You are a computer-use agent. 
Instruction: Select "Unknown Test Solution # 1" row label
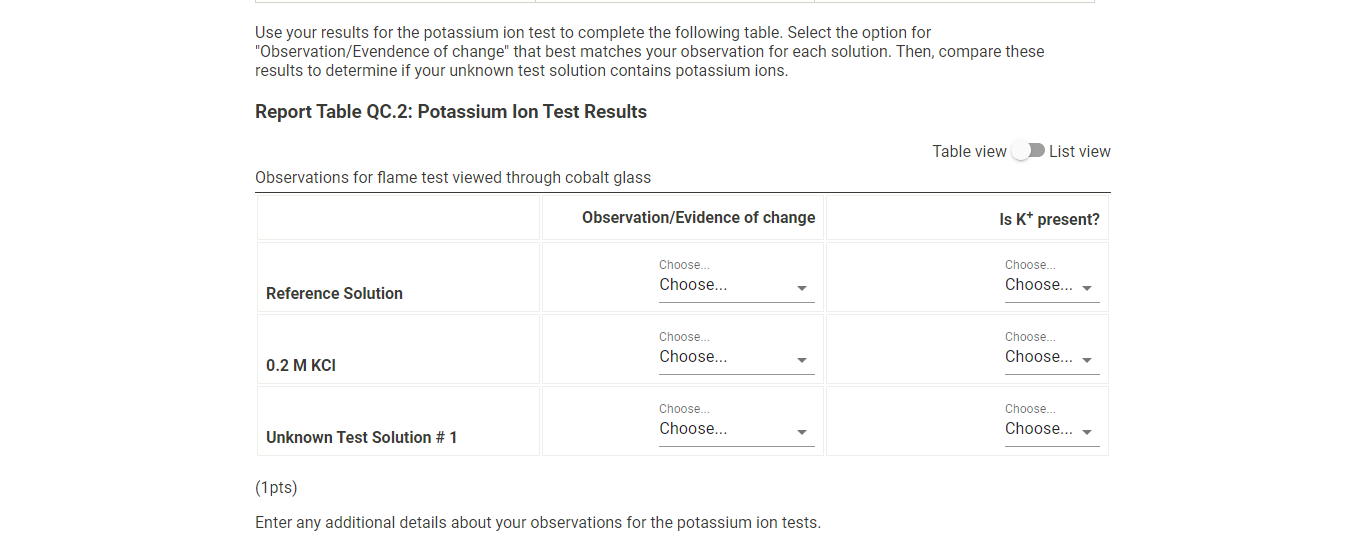pyautogui.click(x=361, y=437)
